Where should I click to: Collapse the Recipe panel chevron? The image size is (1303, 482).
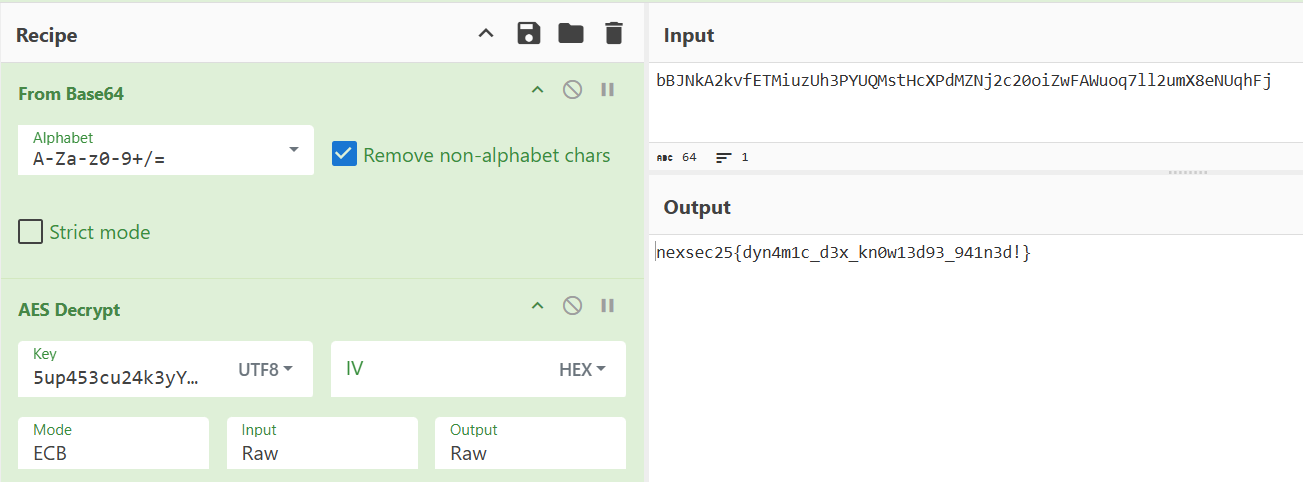486,34
